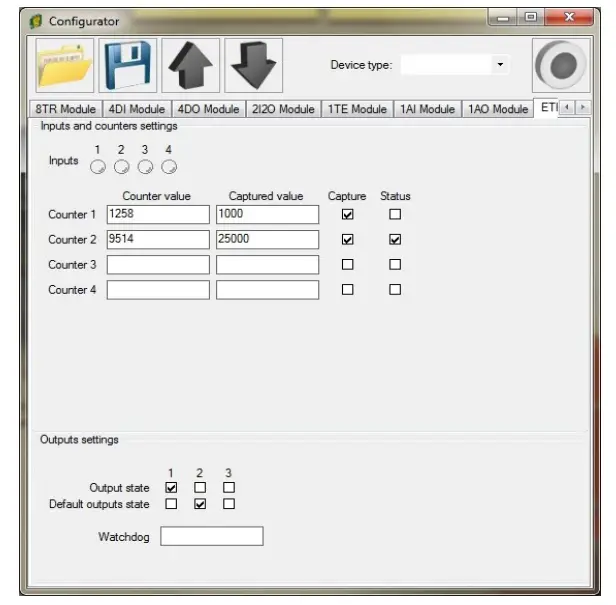The height and width of the screenshot is (605, 616).
Task: Maximize the Configurator window
Action: click(x=530, y=18)
